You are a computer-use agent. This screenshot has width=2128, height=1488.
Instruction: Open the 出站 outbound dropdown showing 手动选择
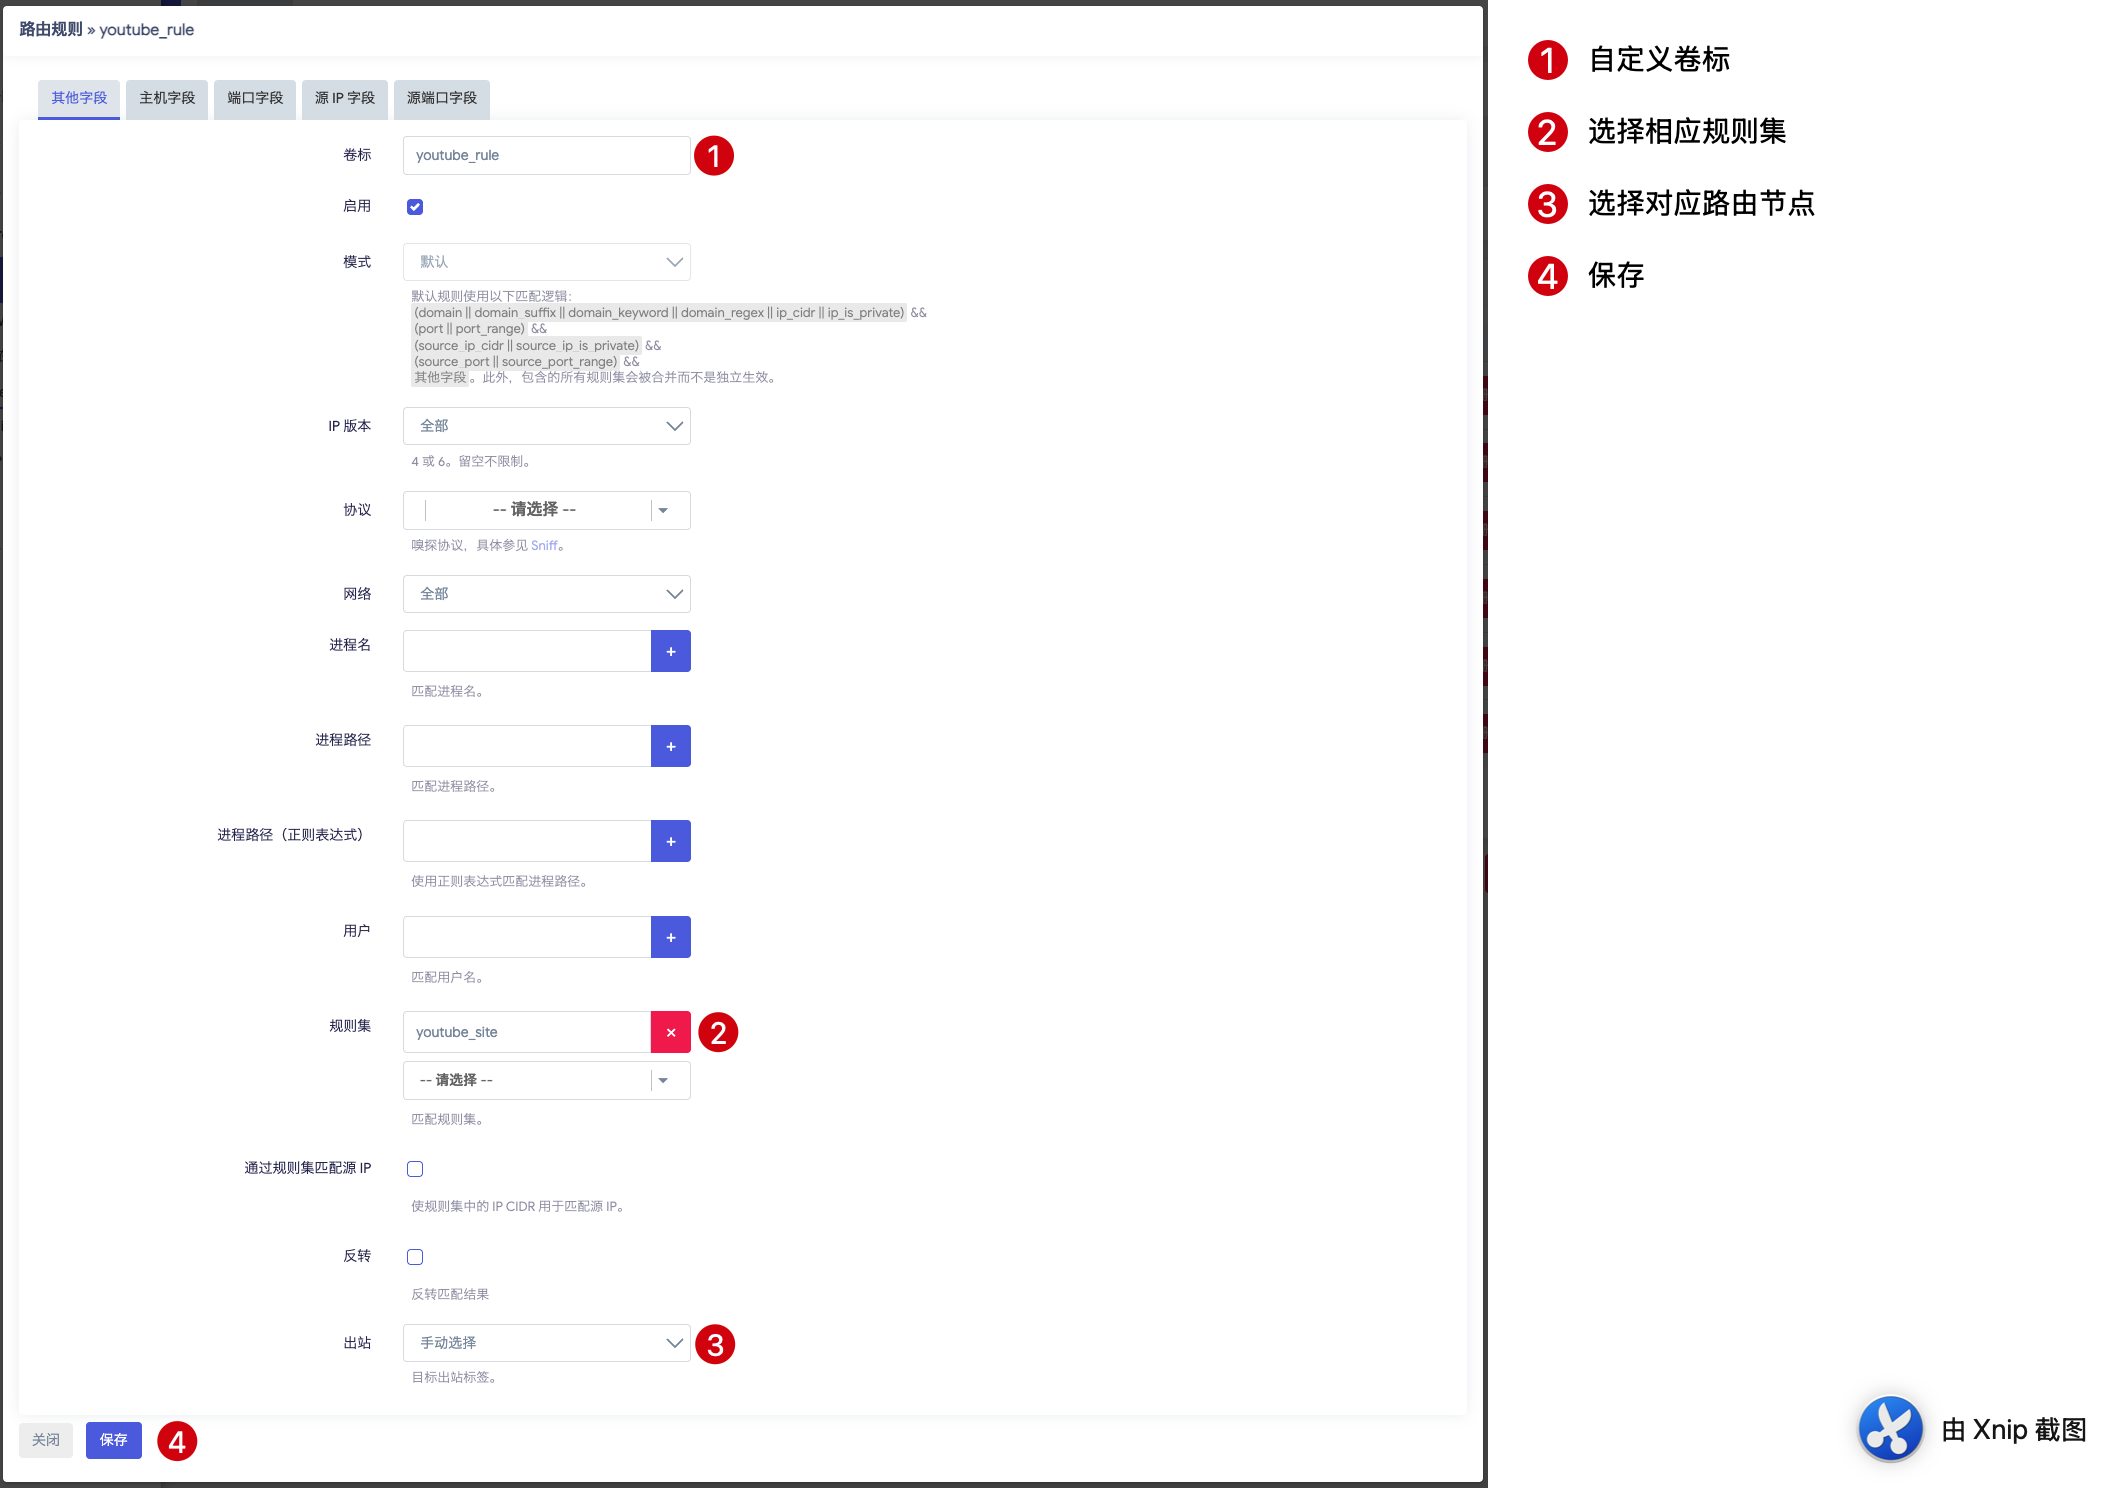pyautogui.click(x=547, y=1343)
